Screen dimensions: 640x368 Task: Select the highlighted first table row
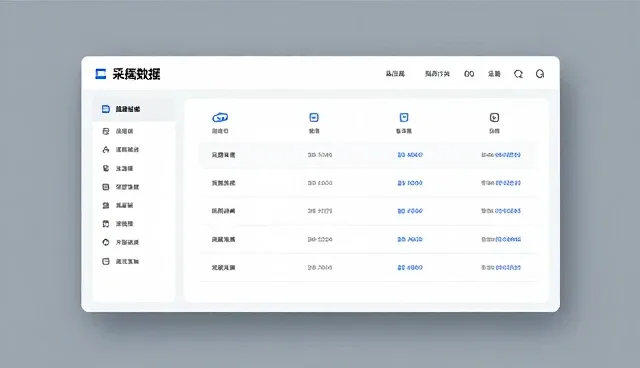pos(367,155)
